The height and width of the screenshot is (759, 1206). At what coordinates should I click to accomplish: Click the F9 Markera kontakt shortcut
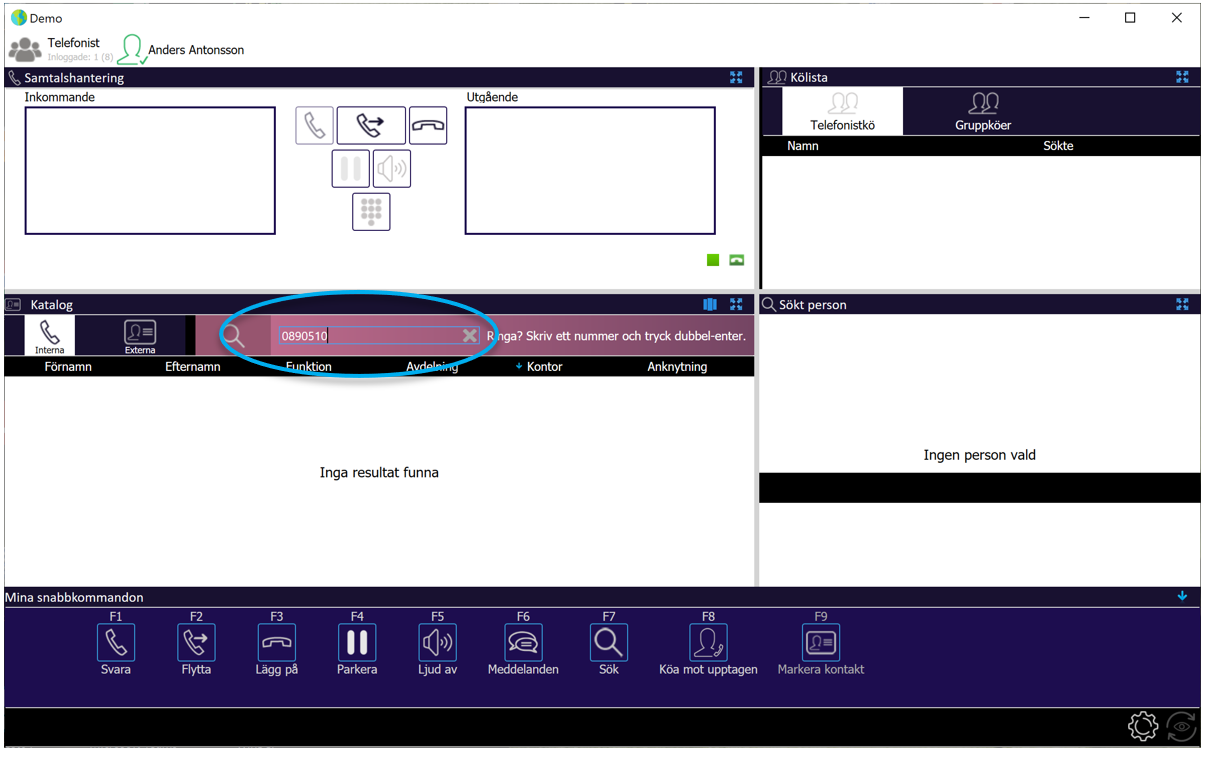coord(821,645)
